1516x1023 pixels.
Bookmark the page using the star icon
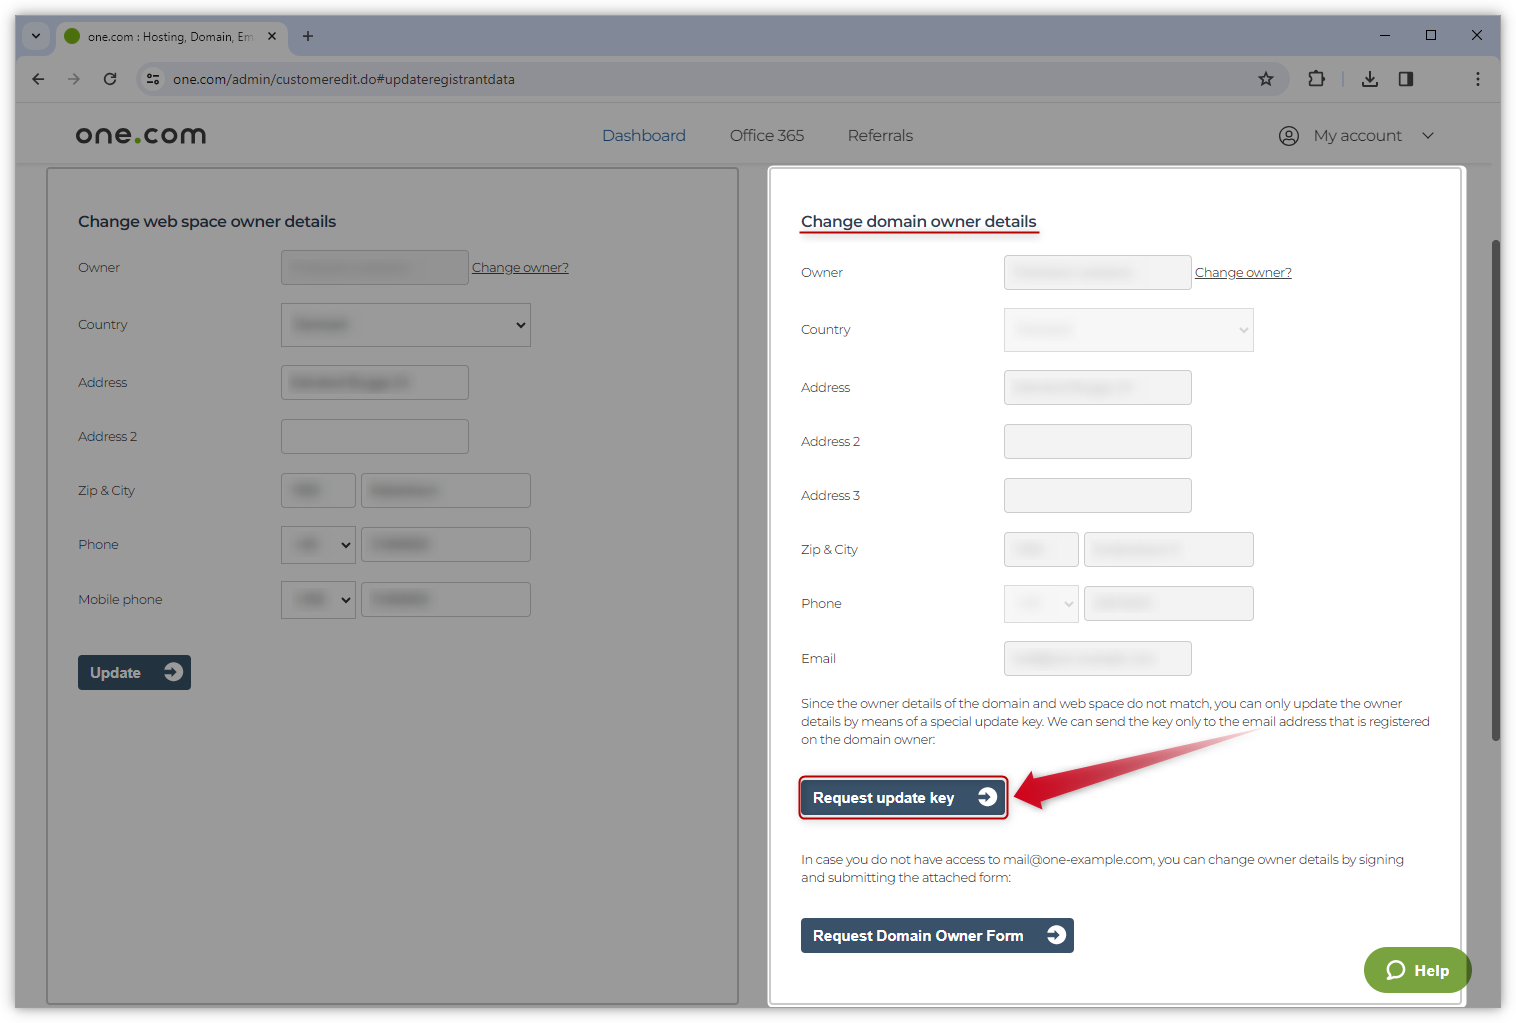[1265, 78]
